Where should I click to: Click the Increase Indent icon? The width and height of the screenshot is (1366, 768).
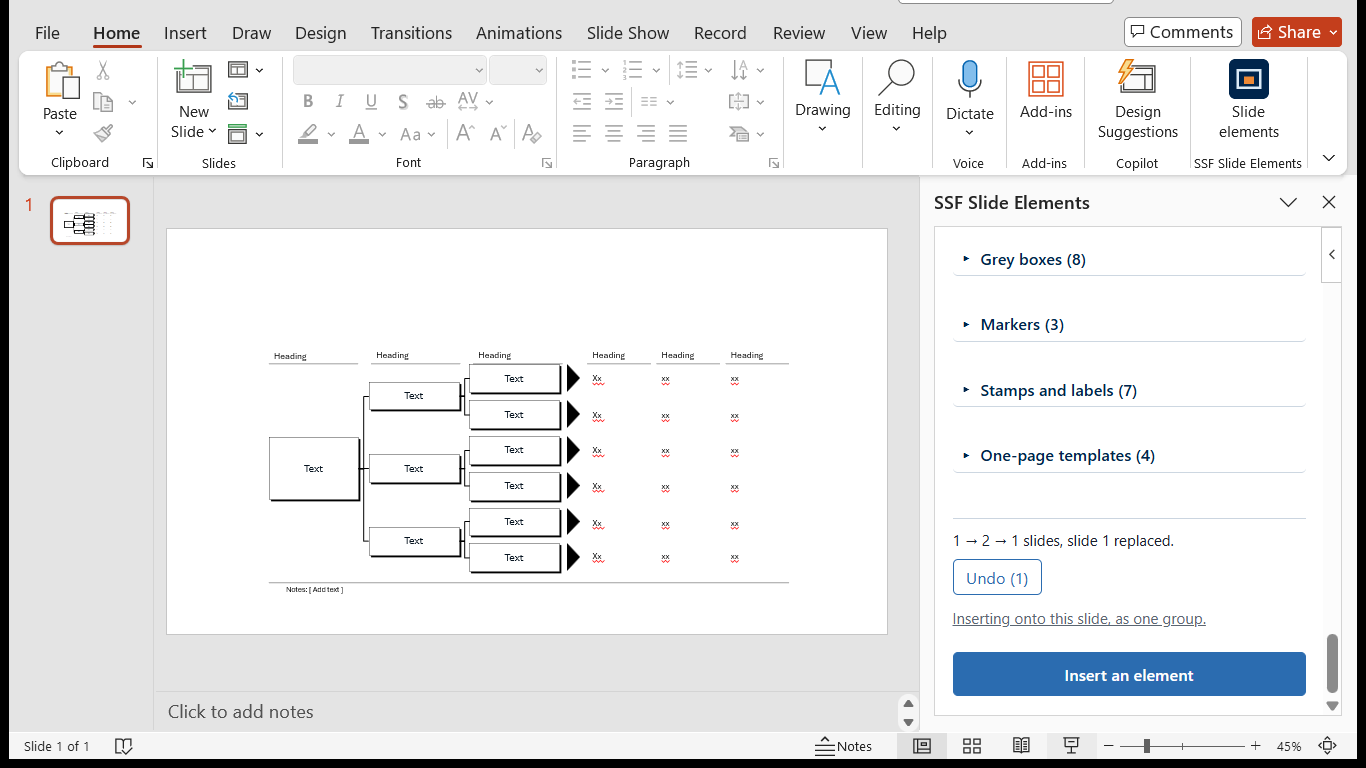pos(614,102)
